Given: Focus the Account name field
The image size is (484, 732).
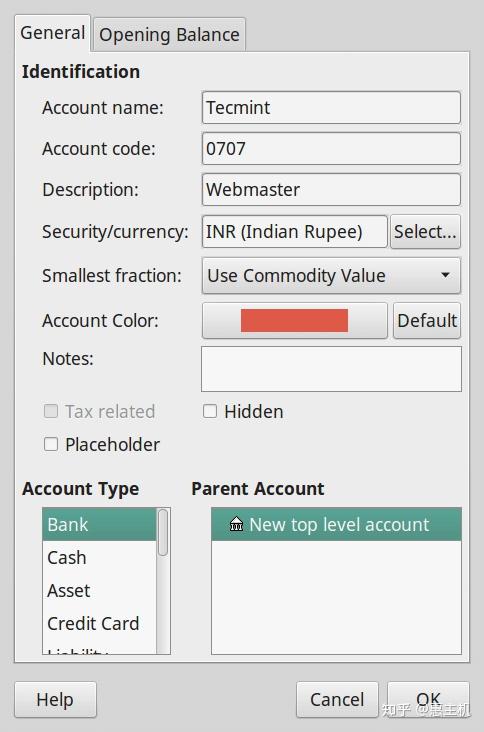Looking at the screenshot, I should [331, 107].
